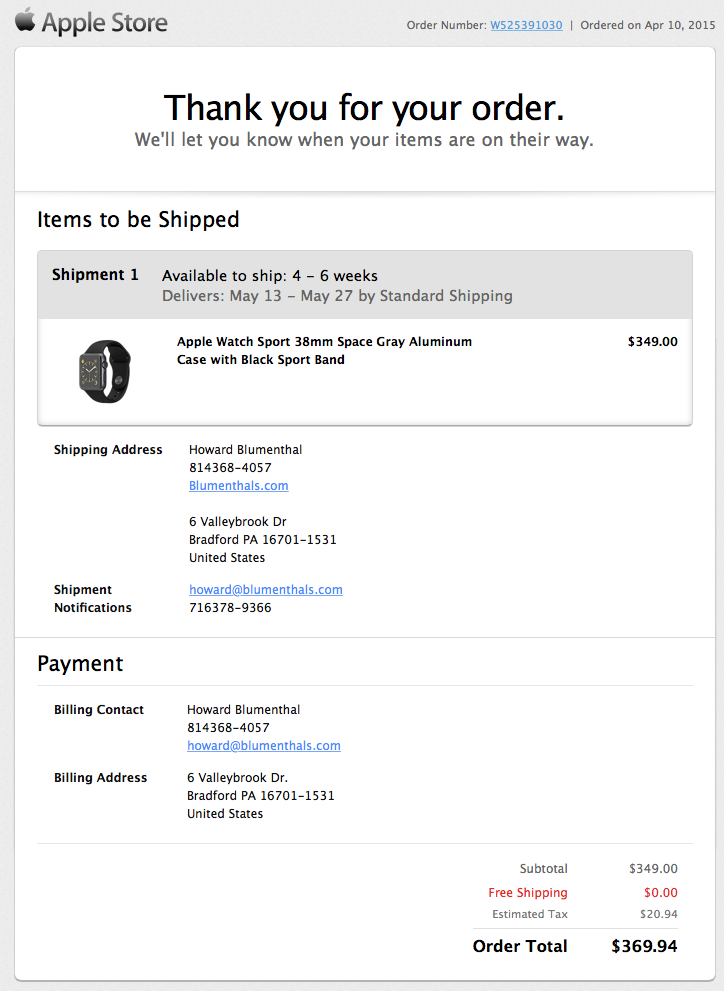Select the $349.00 item price
The height and width of the screenshot is (991, 724).
pyautogui.click(x=652, y=342)
